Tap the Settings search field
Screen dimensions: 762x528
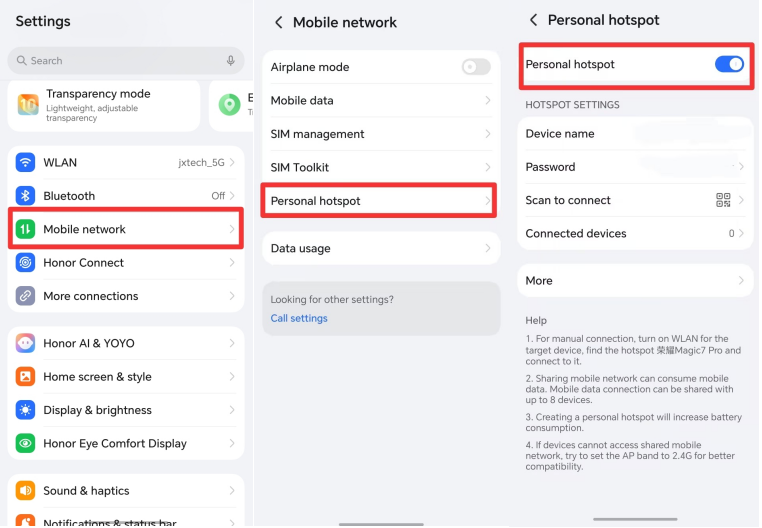click(x=120, y=61)
